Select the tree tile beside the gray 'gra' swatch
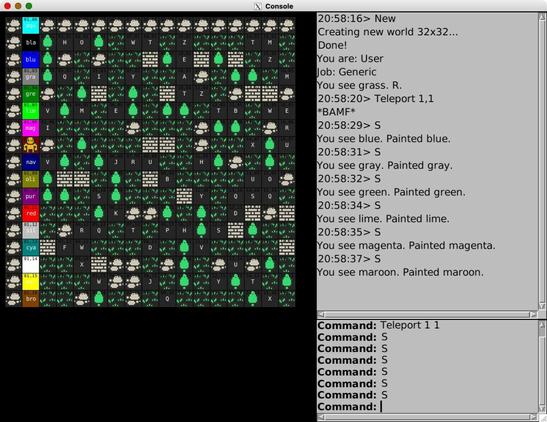 coord(48,76)
